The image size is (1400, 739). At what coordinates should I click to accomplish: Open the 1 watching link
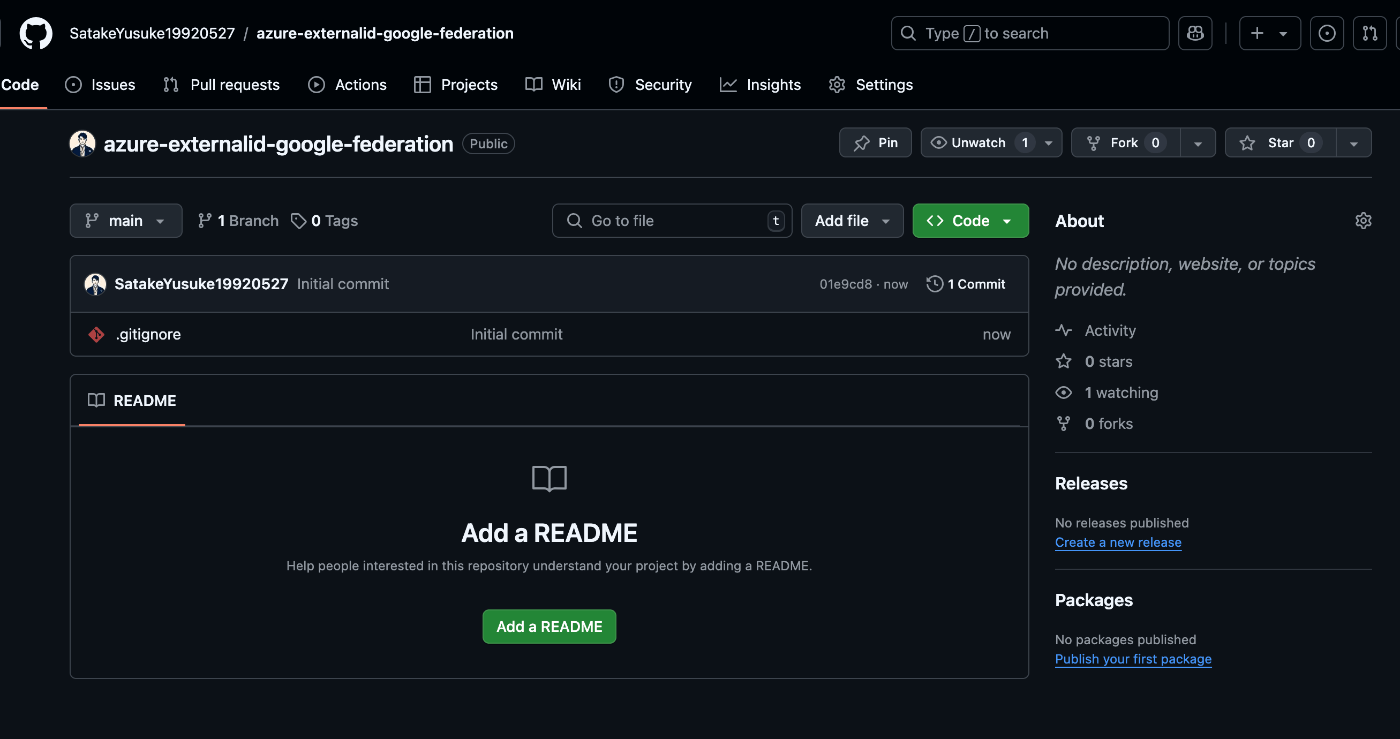tap(1121, 393)
